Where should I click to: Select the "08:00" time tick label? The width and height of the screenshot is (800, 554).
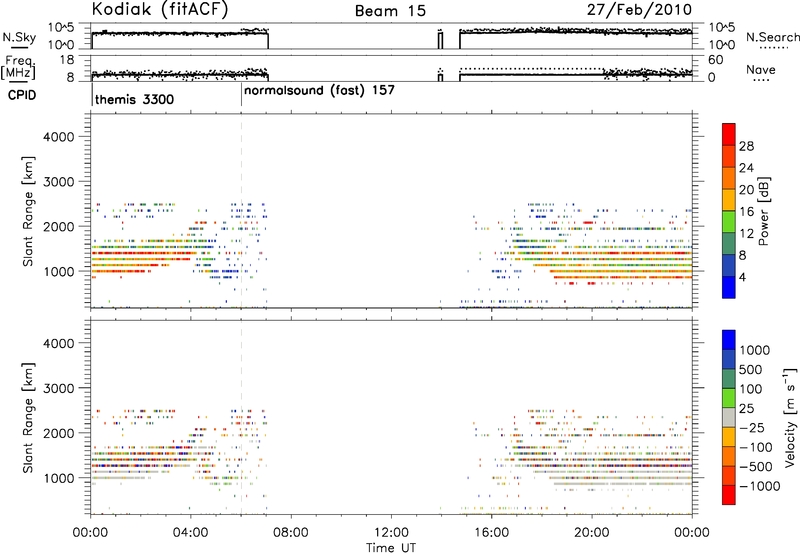(291, 533)
